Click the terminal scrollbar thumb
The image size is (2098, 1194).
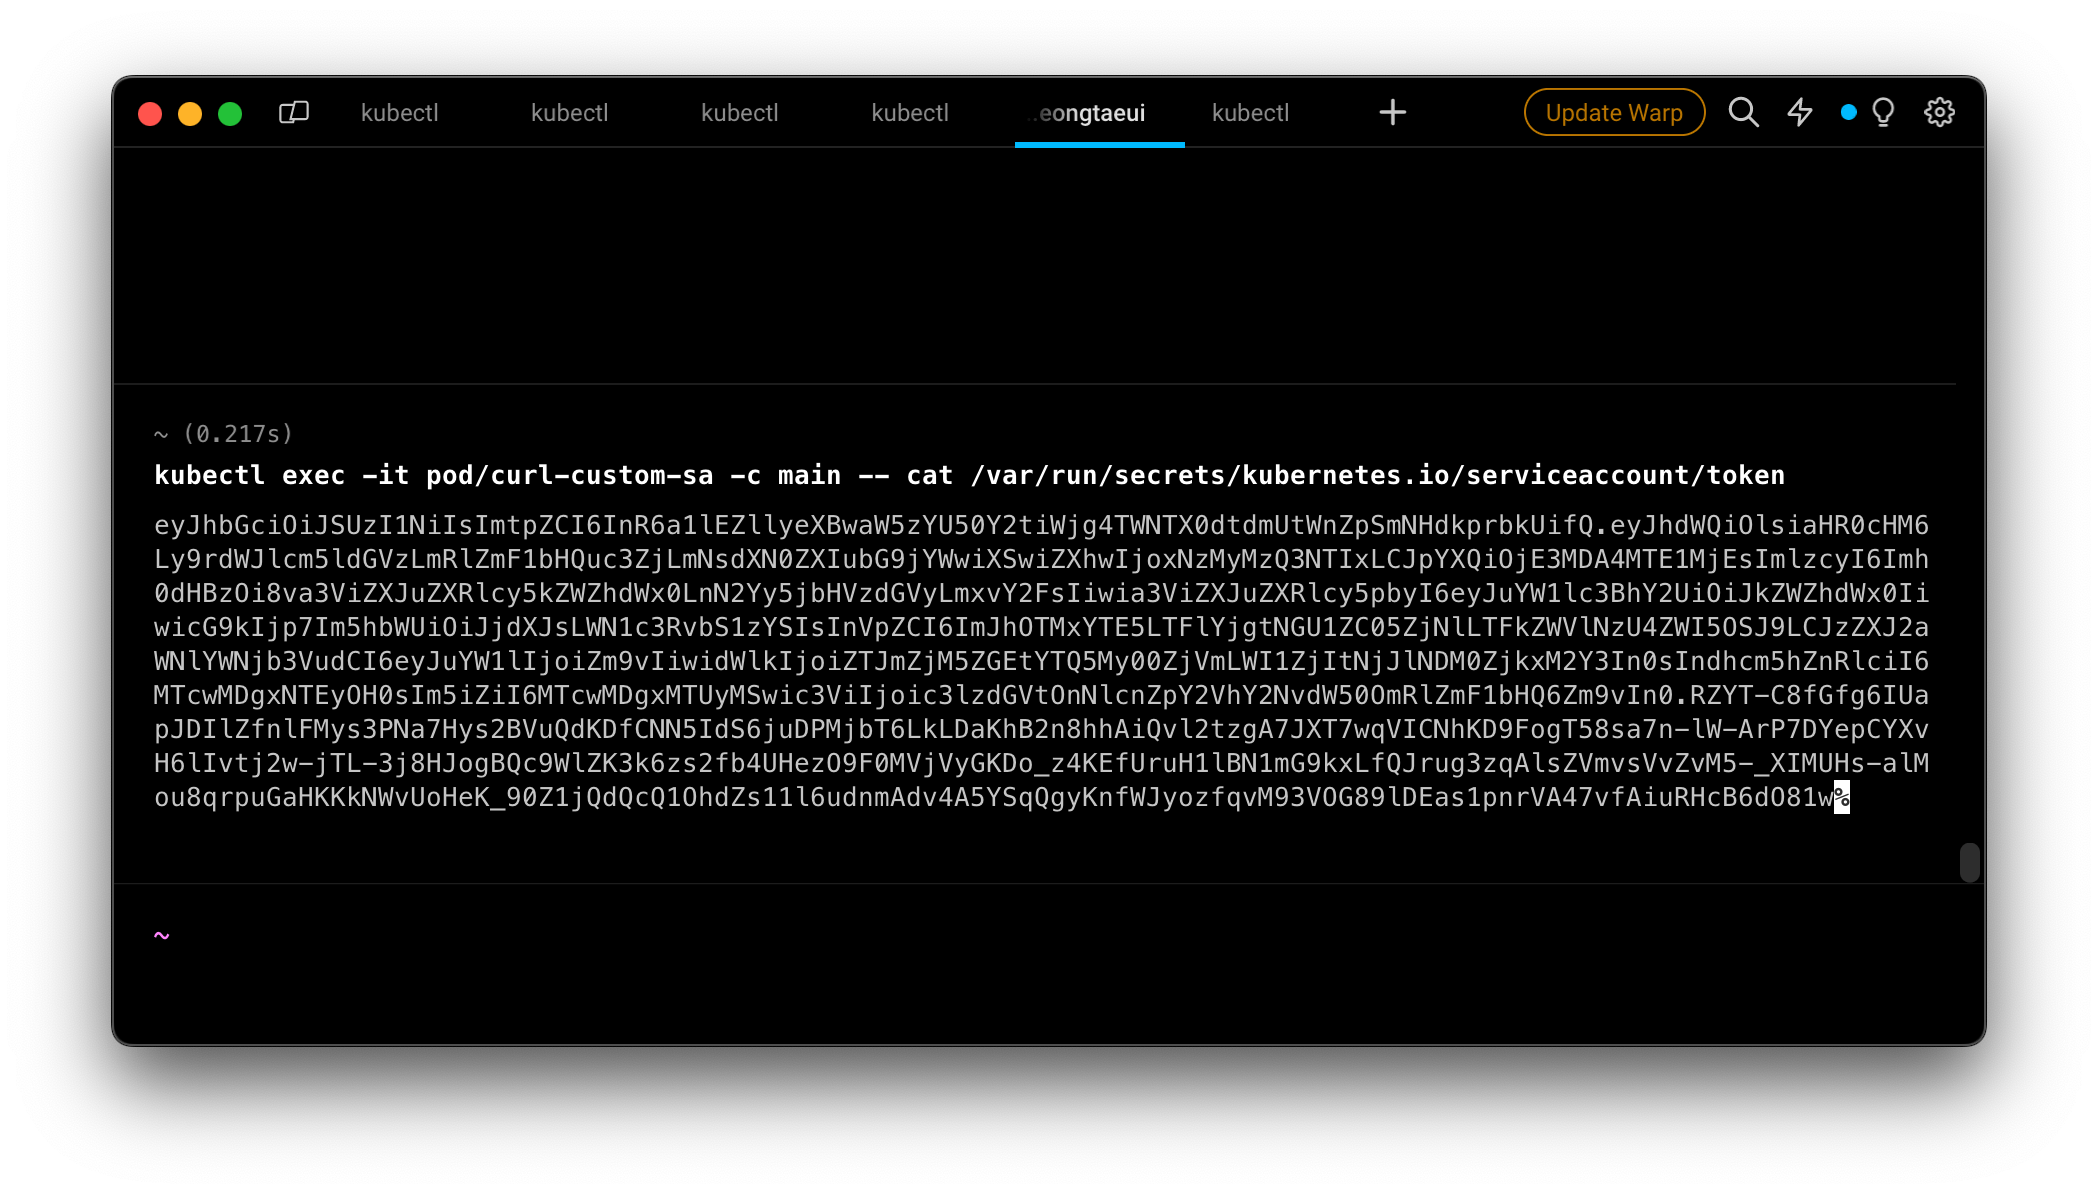coord(1969,862)
